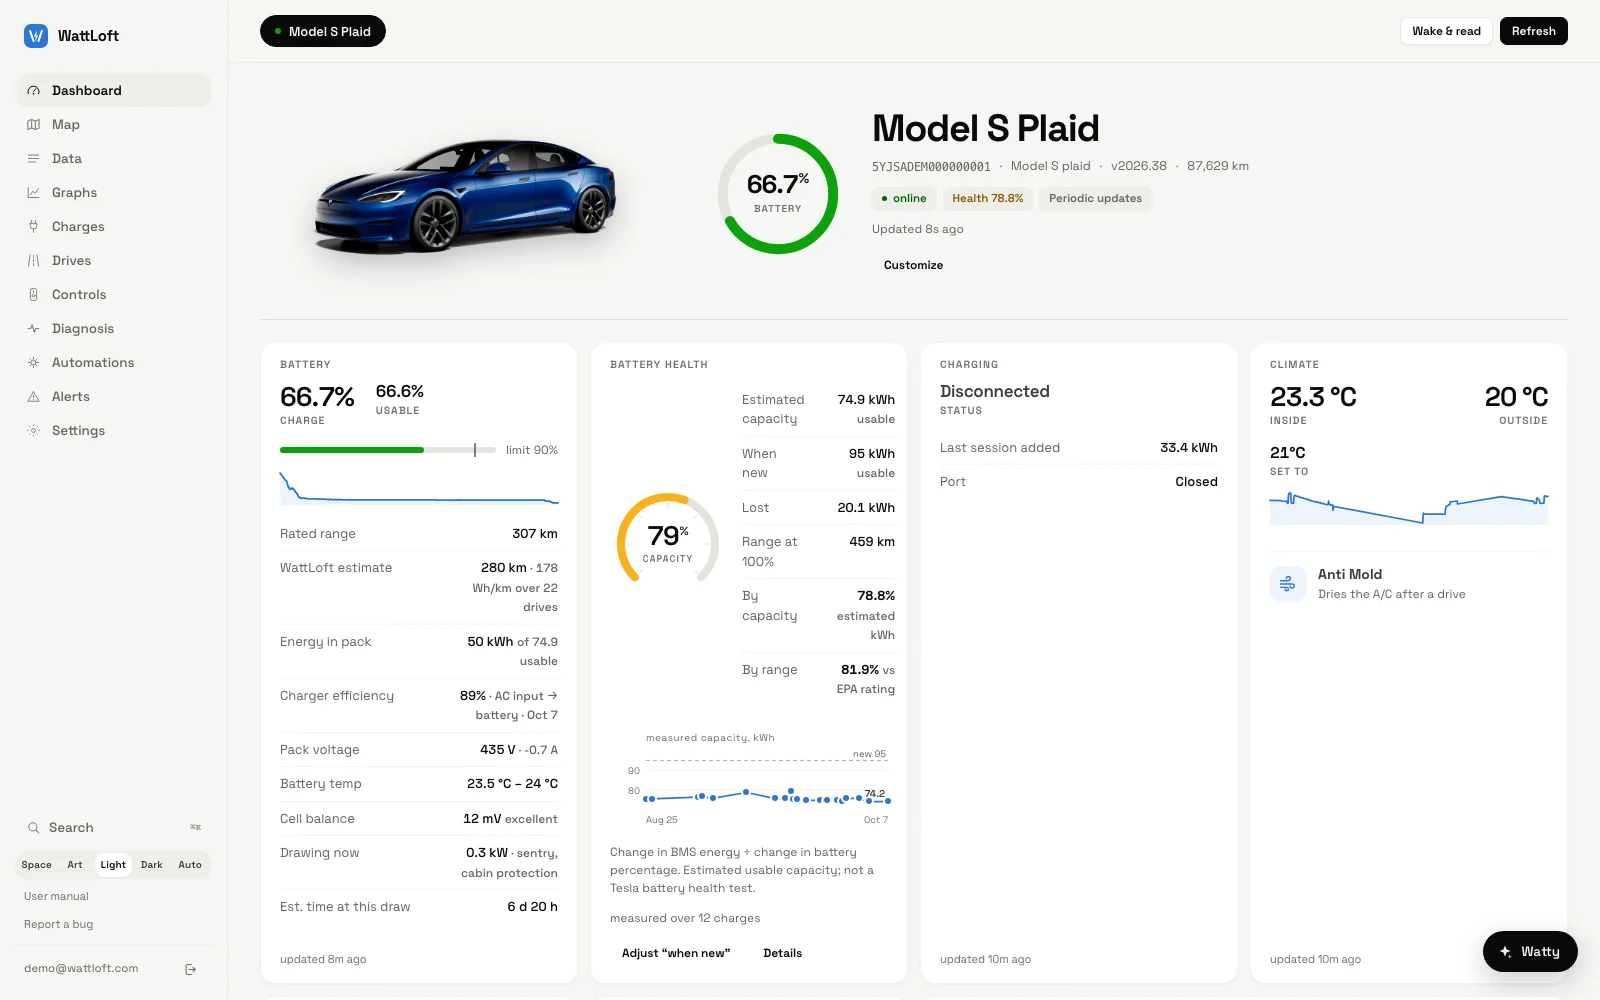Click the Periodic updates badge
Image resolution: width=1600 pixels, height=1000 pixels.
click(x=1095, y=198)
